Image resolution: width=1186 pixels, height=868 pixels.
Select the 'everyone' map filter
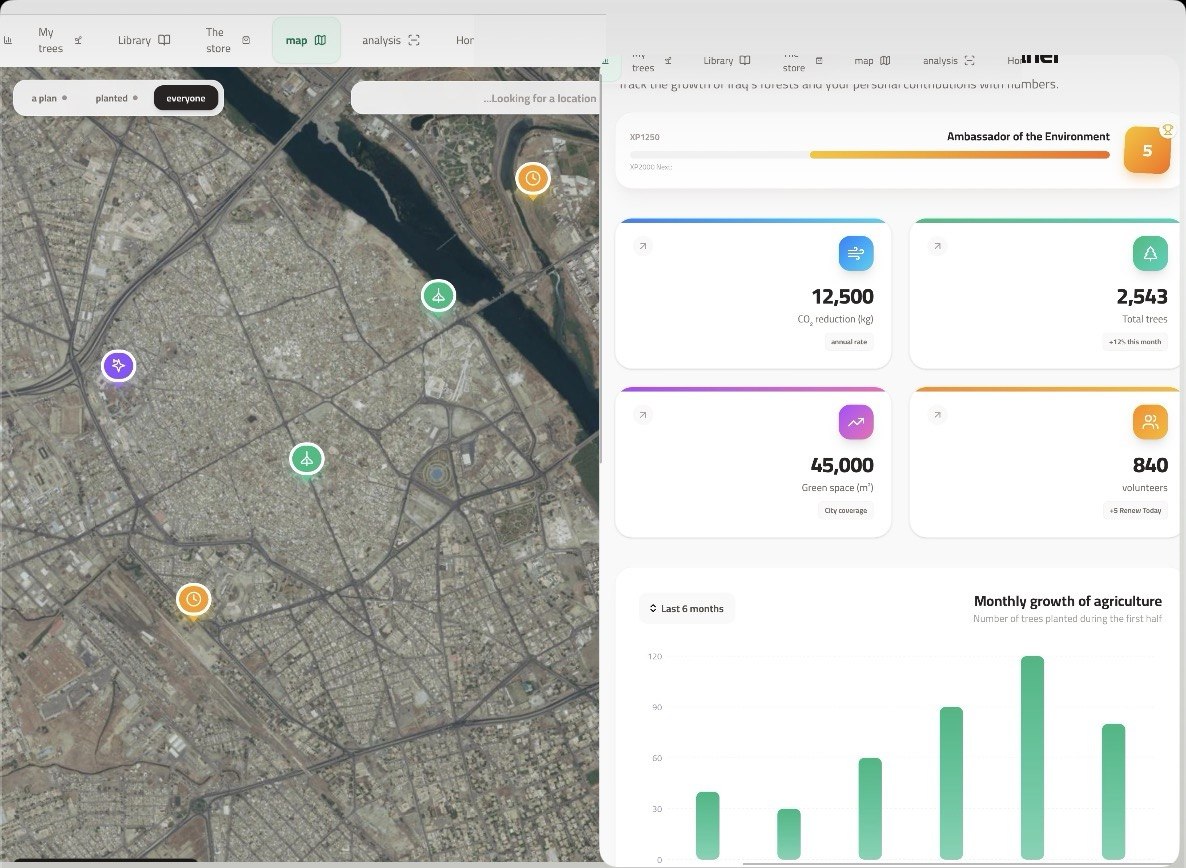point(186,98)
